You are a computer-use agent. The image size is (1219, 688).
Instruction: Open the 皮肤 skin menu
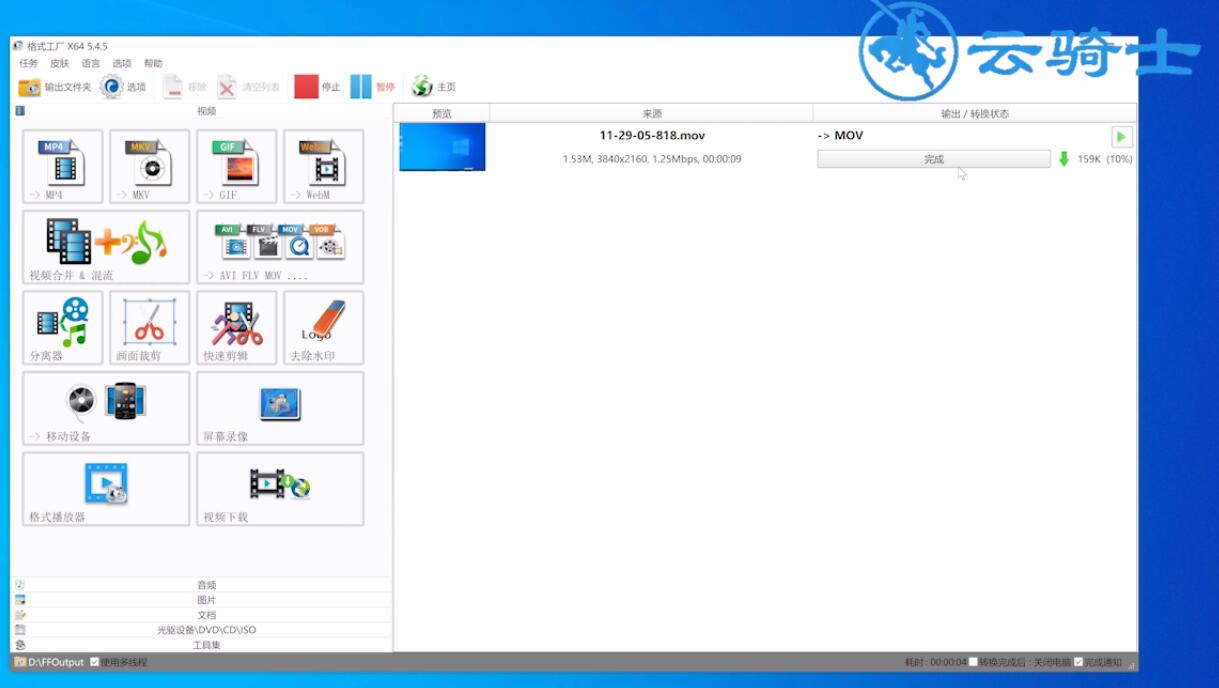point(59,63)
